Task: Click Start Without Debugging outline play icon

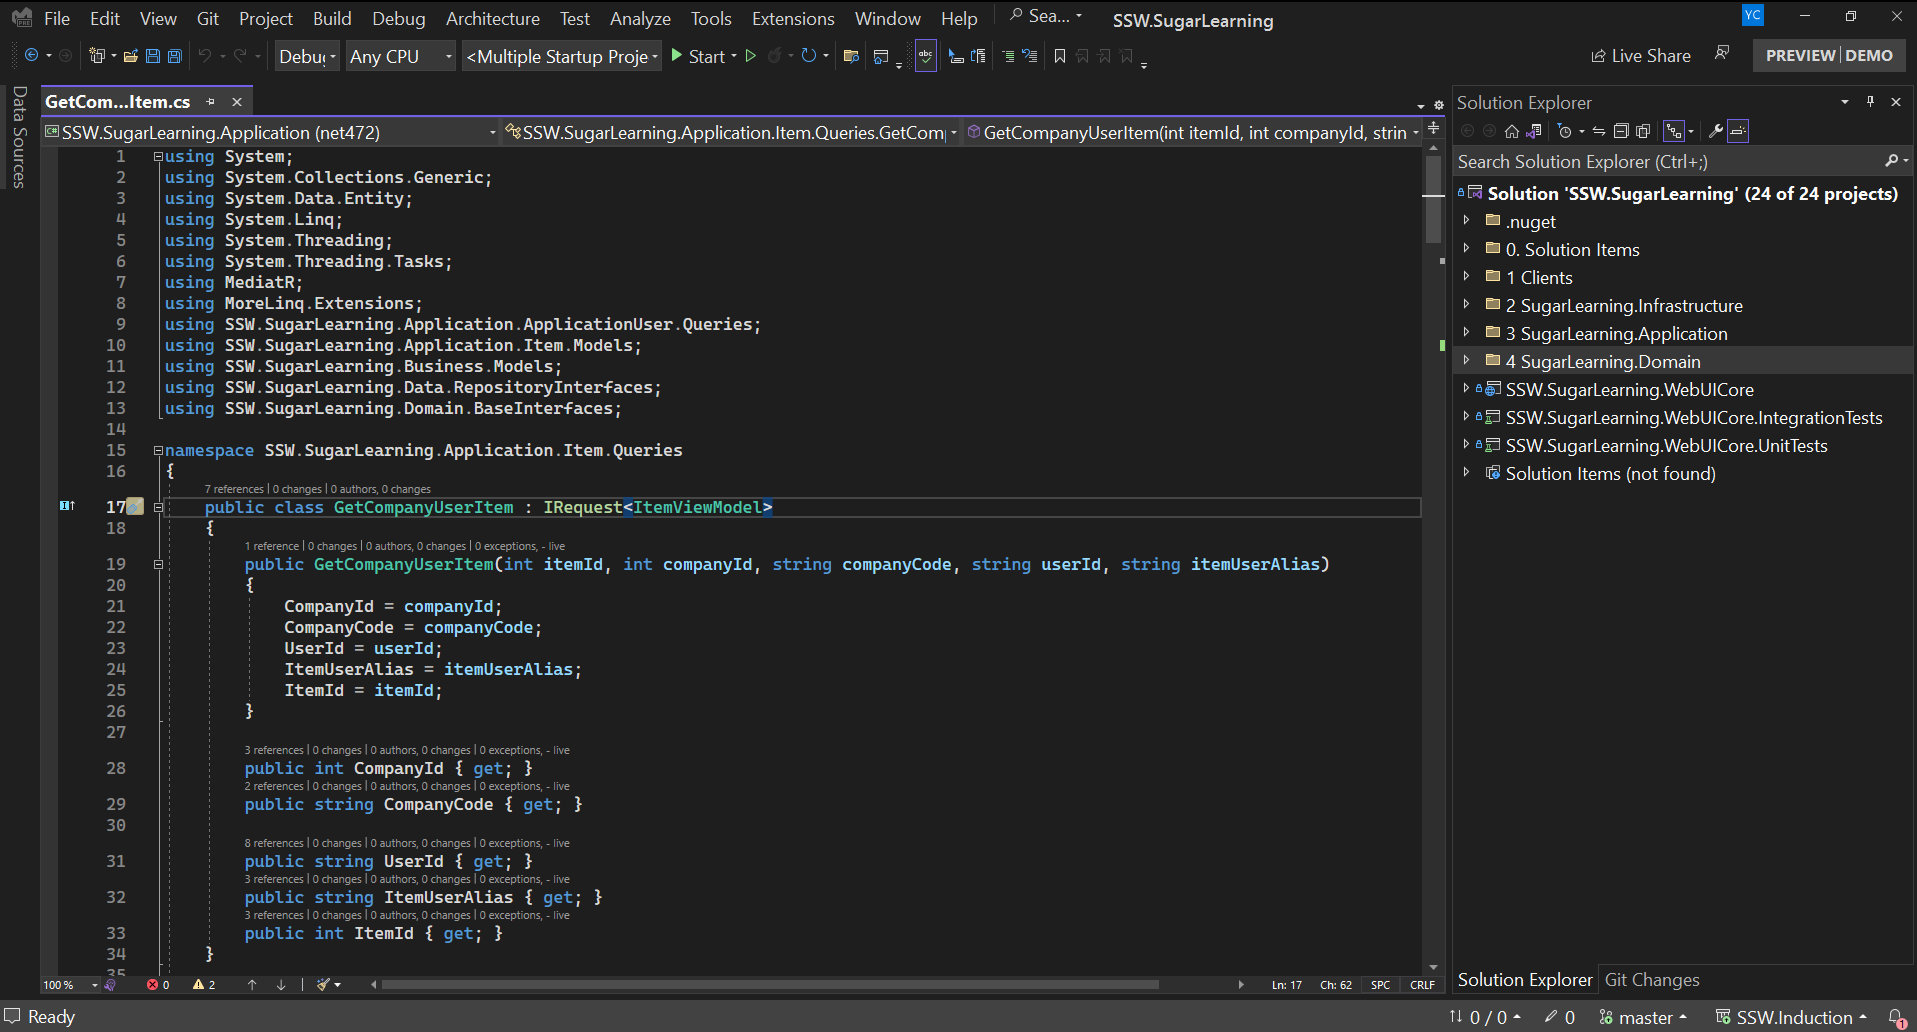Action: click(x=751, y=56)
